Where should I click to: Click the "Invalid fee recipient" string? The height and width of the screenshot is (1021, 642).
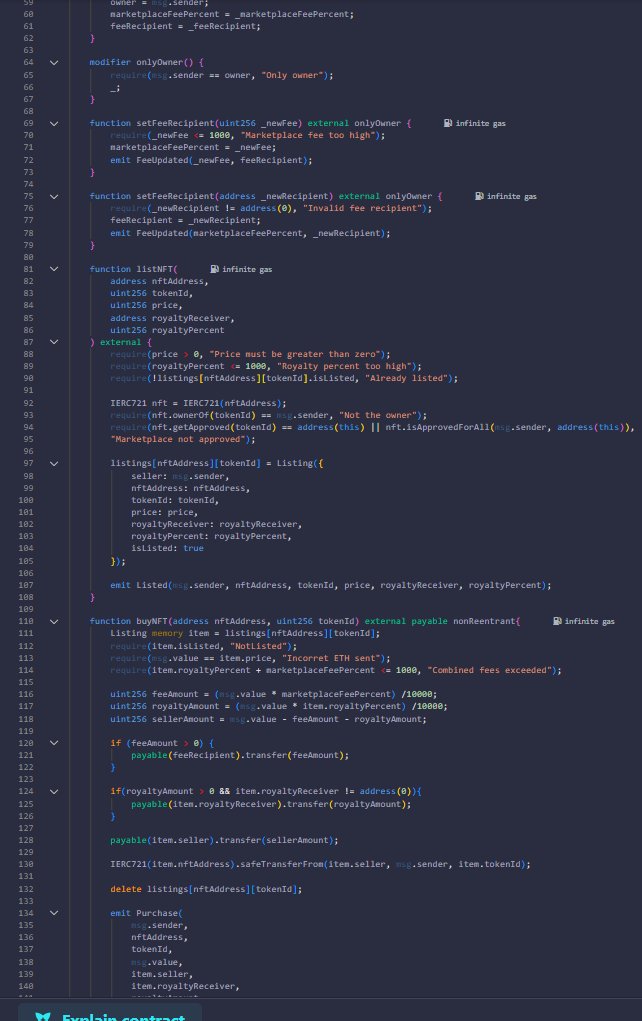tap(362, 208)
